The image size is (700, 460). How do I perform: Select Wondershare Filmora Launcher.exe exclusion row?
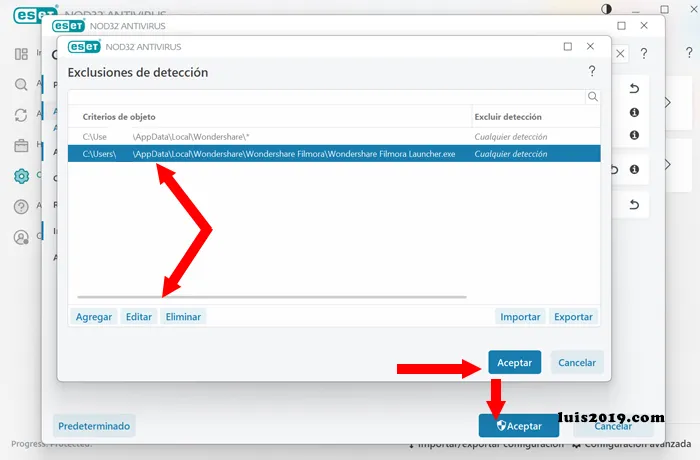click(334, 154)
